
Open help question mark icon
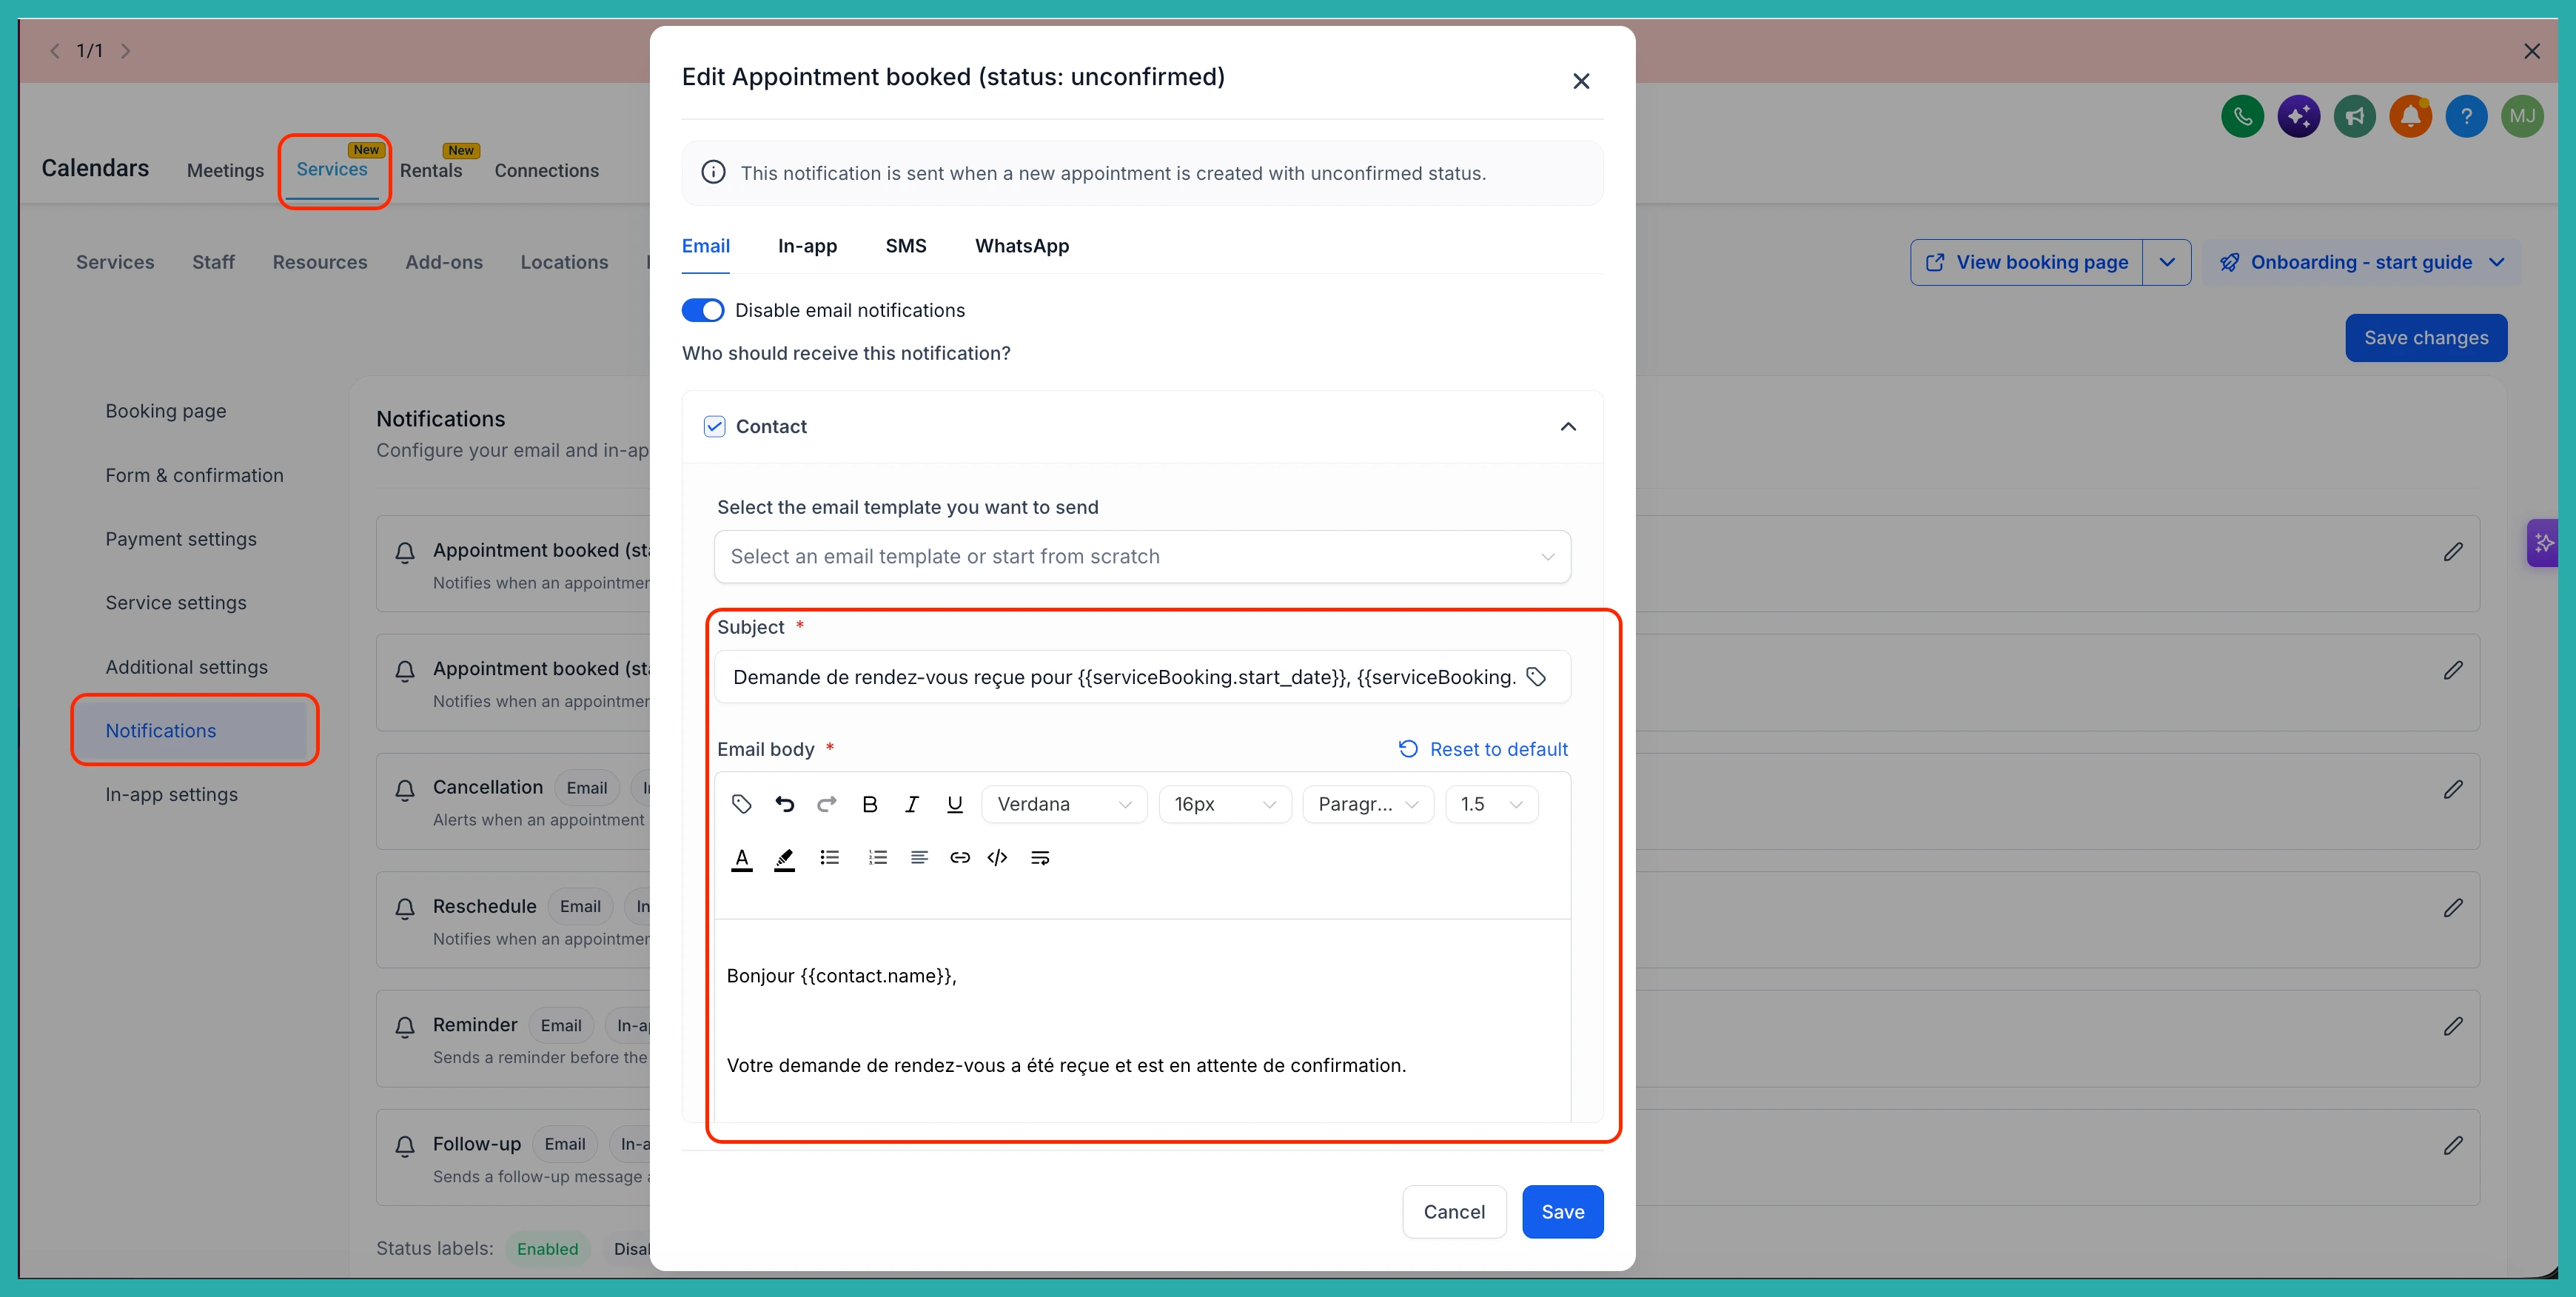[x=2467, y=117]
